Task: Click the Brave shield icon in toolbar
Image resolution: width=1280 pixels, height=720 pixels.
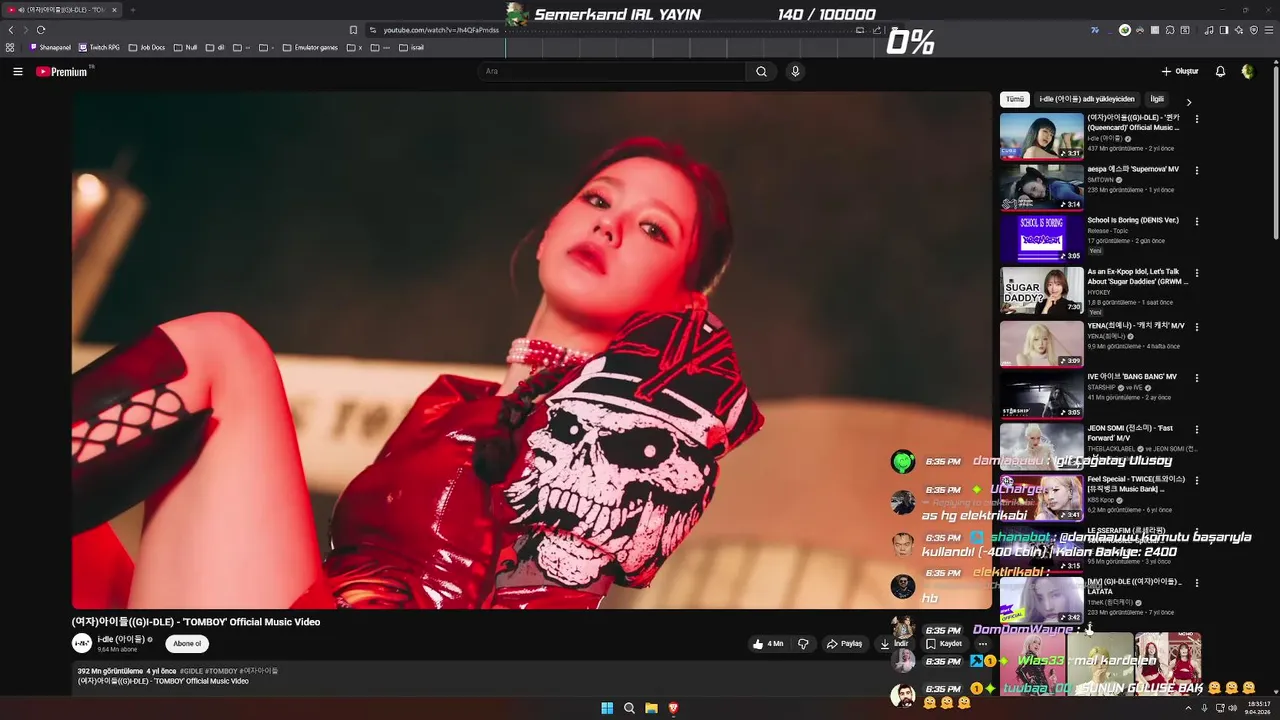Action: (1254, 30)
